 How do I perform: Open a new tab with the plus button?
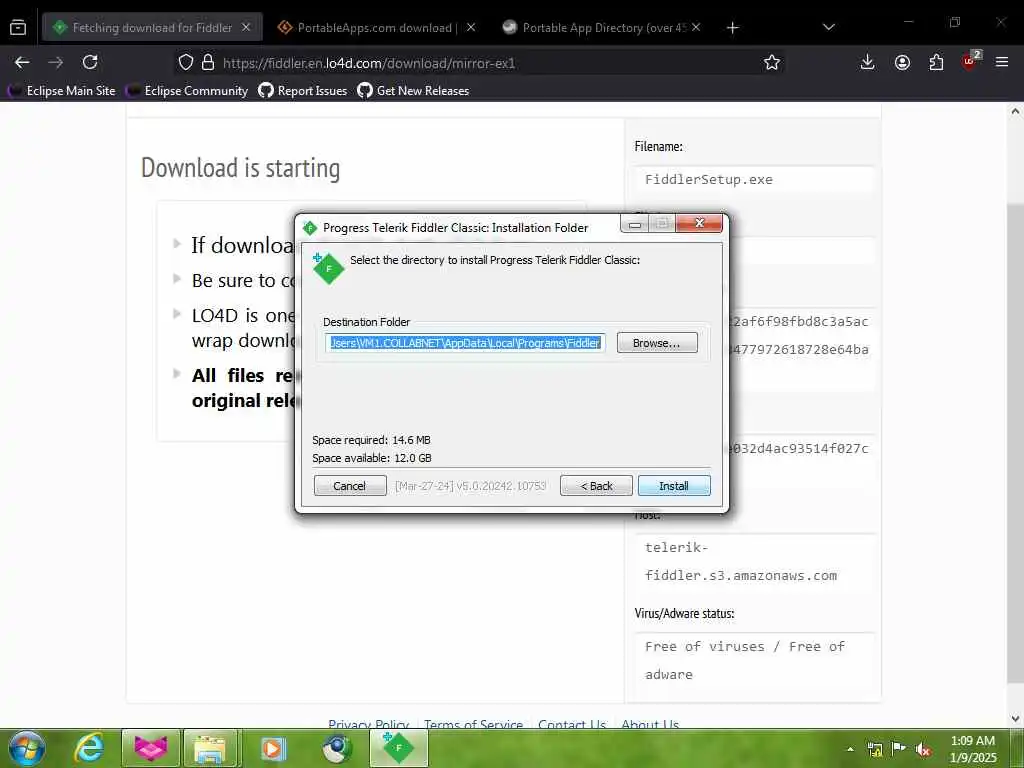click(733, 27)
